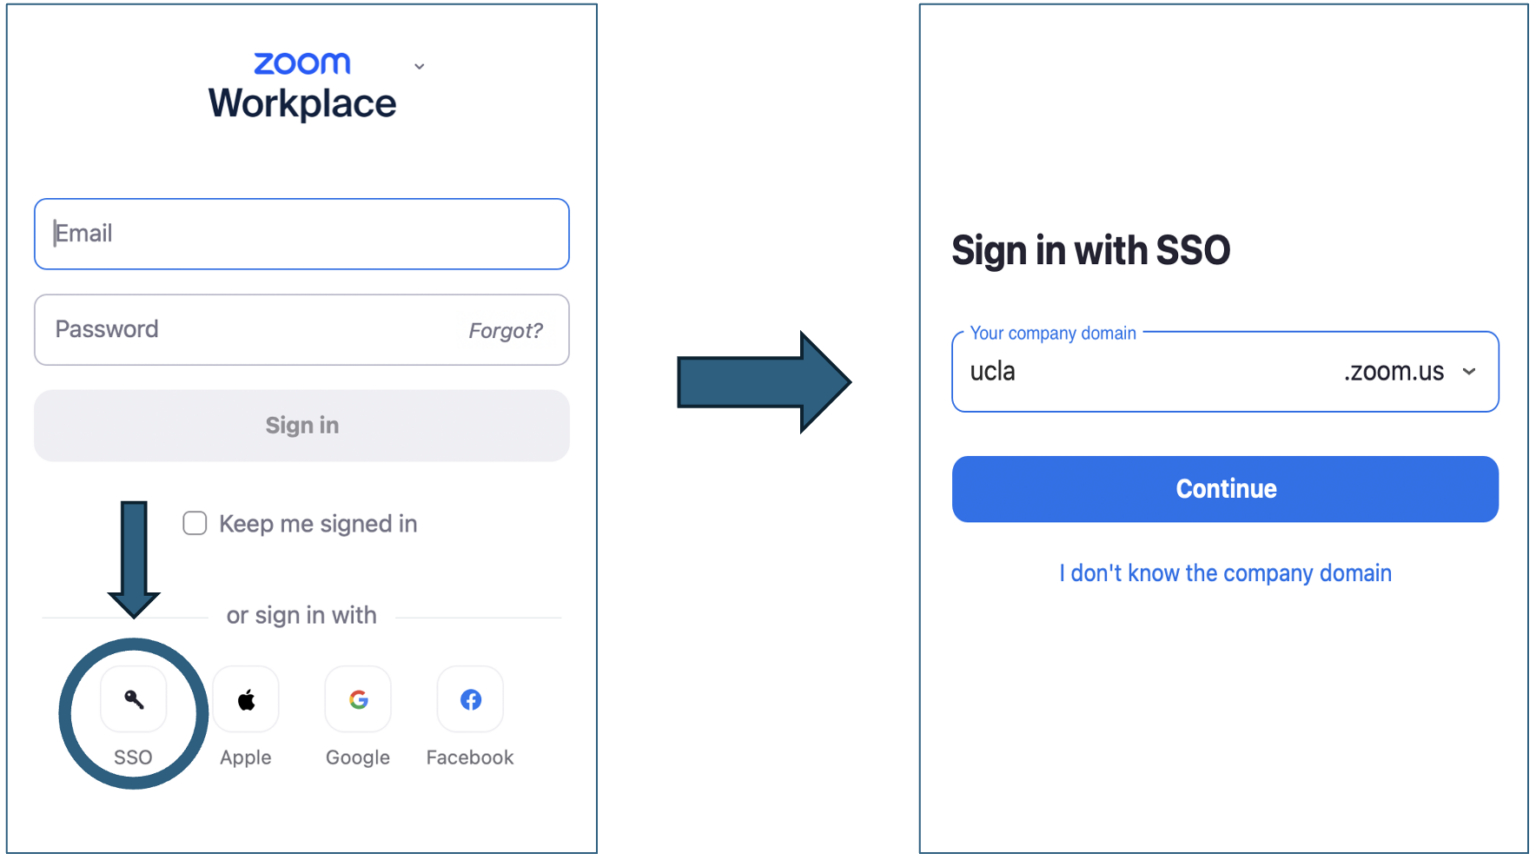Select the Facebook logo sign-in icon
This screenshot has width=1536, height=860.
coord(470,699)
